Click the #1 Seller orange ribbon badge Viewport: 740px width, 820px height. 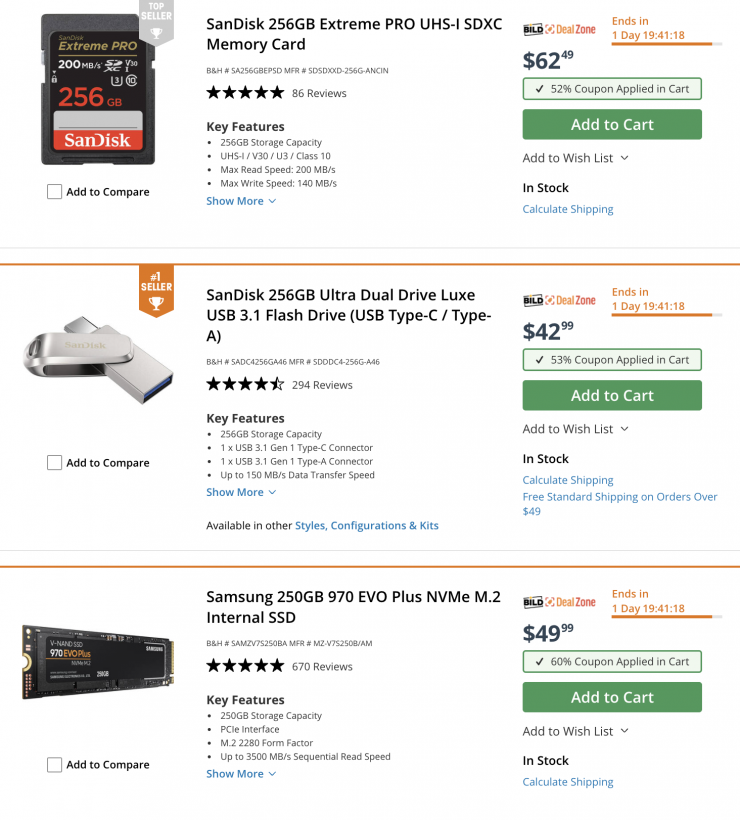pyautogui.click(x=156, y=290)
